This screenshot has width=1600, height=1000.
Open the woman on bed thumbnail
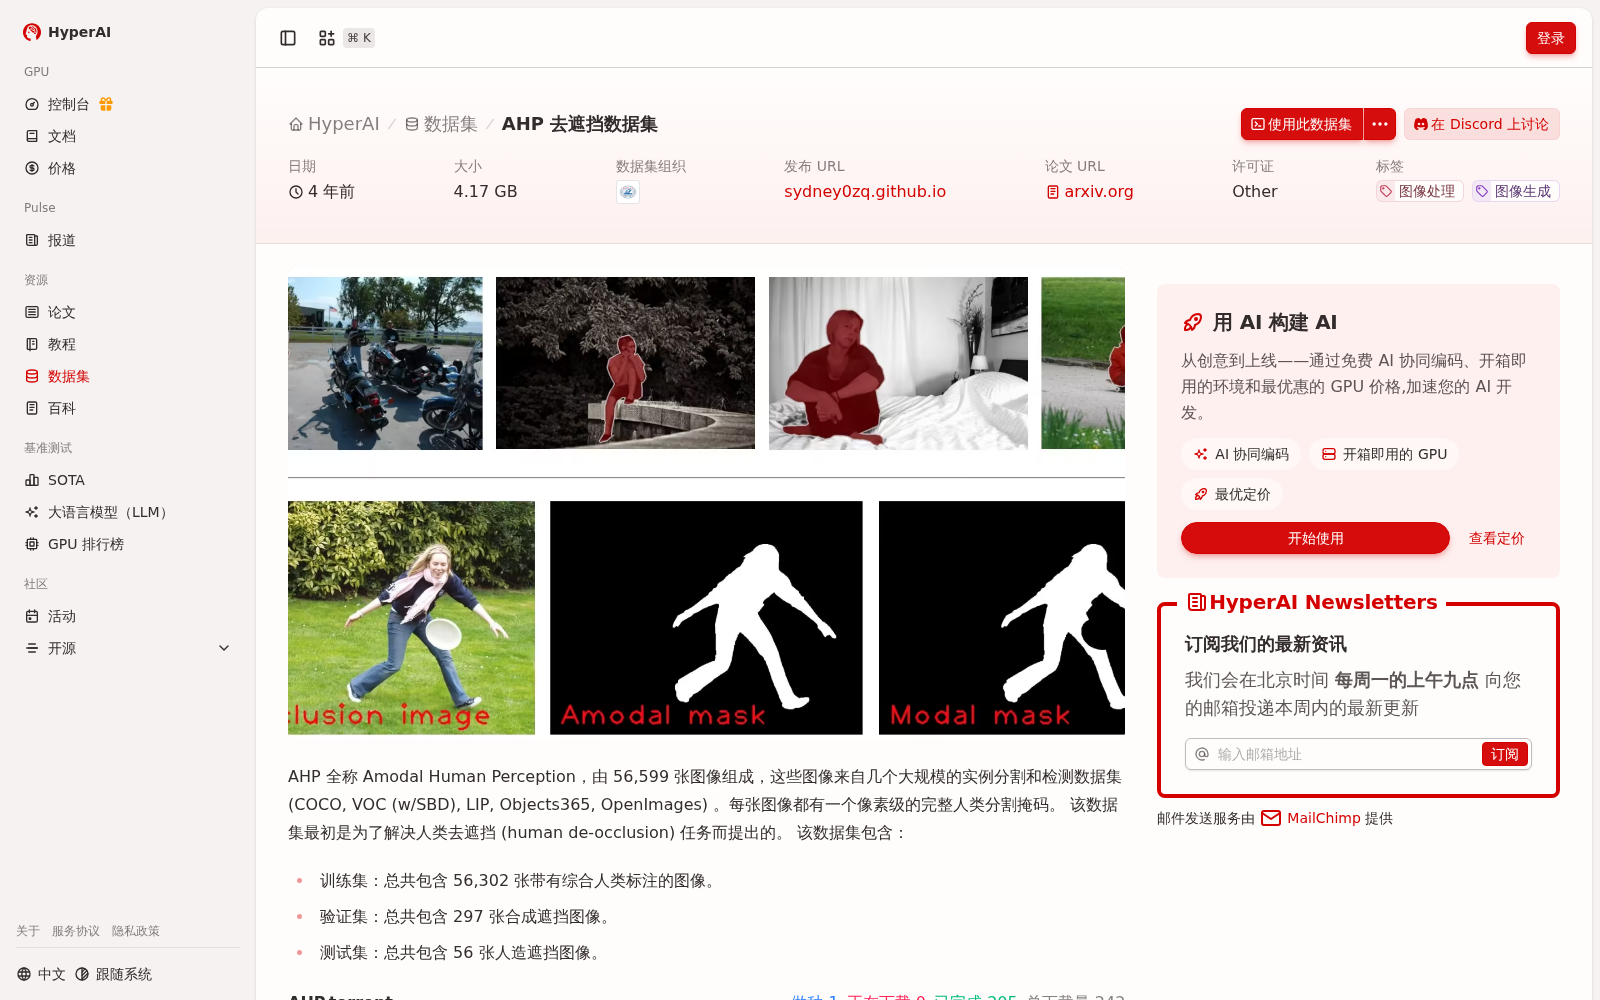[x=898, y=363]
